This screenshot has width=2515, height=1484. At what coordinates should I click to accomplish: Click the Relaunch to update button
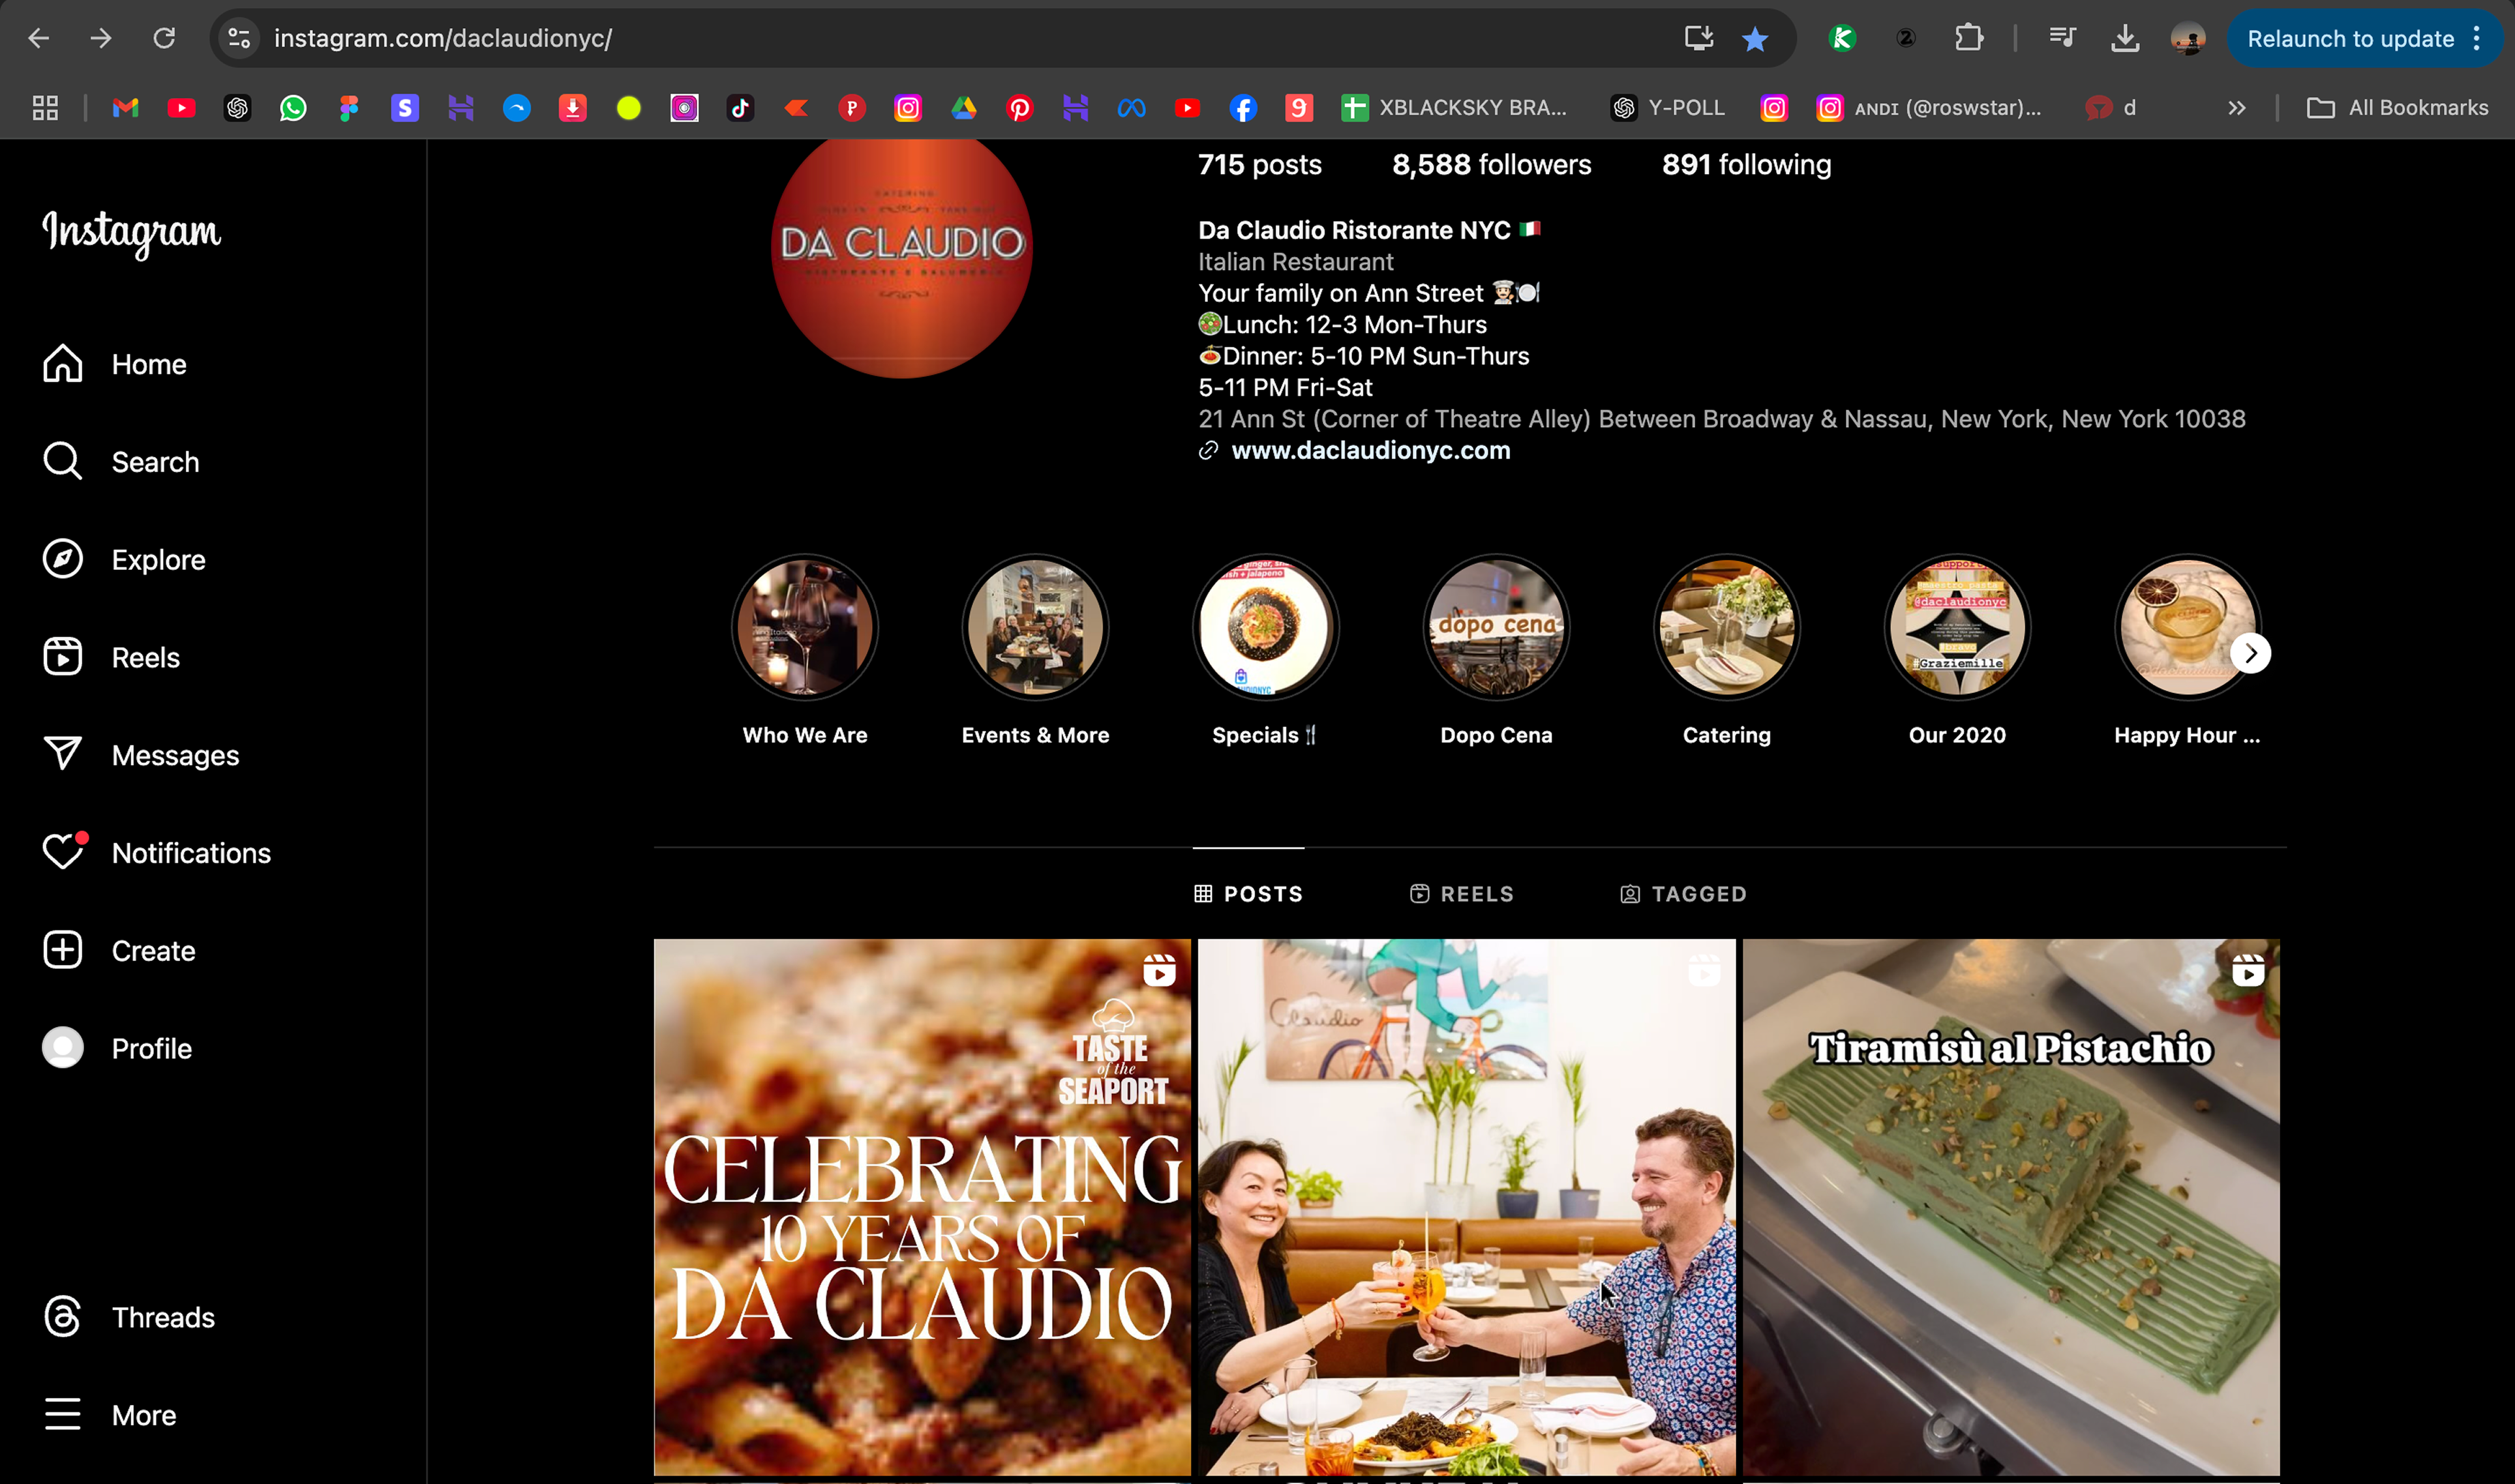(x=2350, y=38)
